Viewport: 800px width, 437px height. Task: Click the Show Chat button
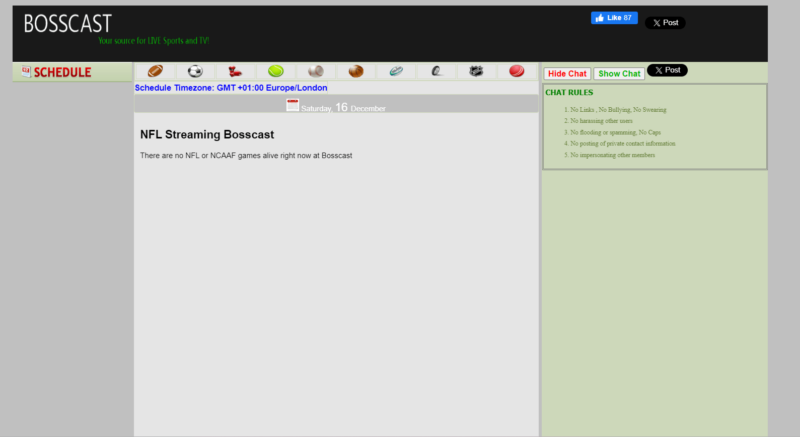coord(619,73)
